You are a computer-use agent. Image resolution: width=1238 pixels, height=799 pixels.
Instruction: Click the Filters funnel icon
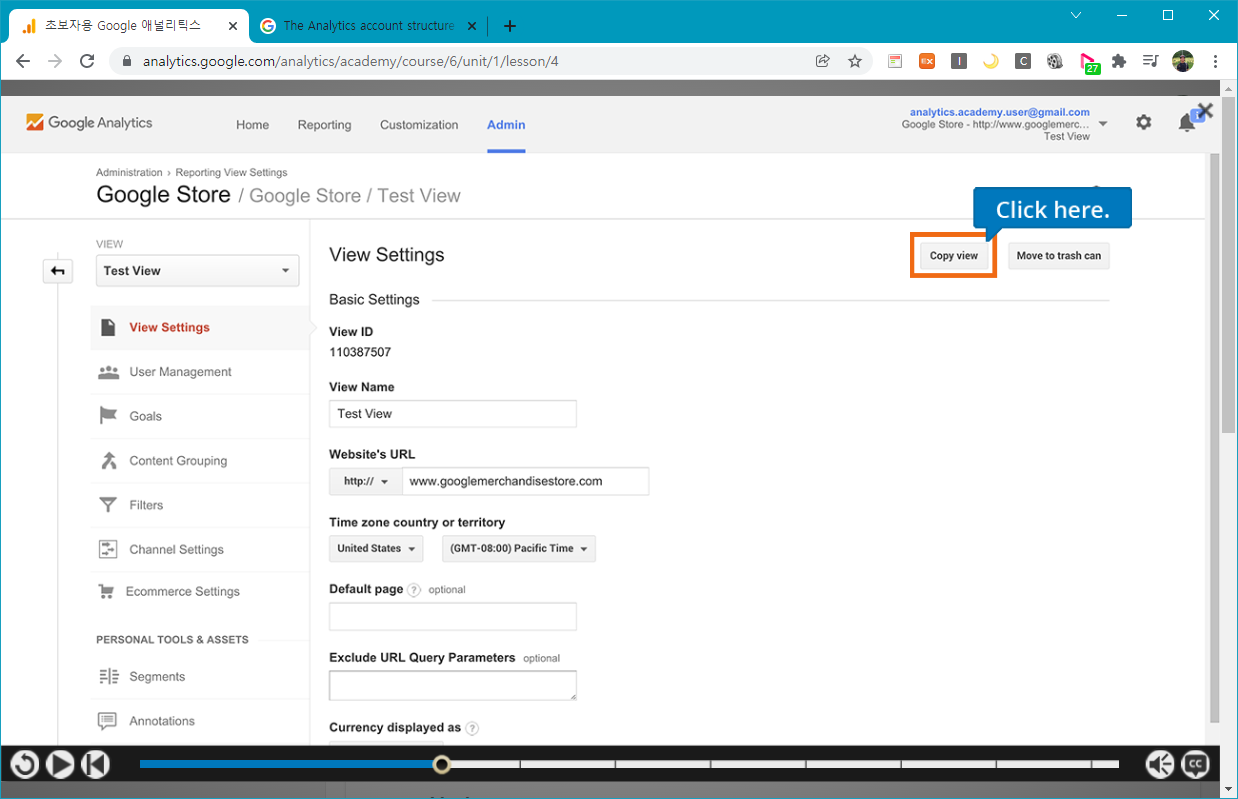tap(108, 505)
